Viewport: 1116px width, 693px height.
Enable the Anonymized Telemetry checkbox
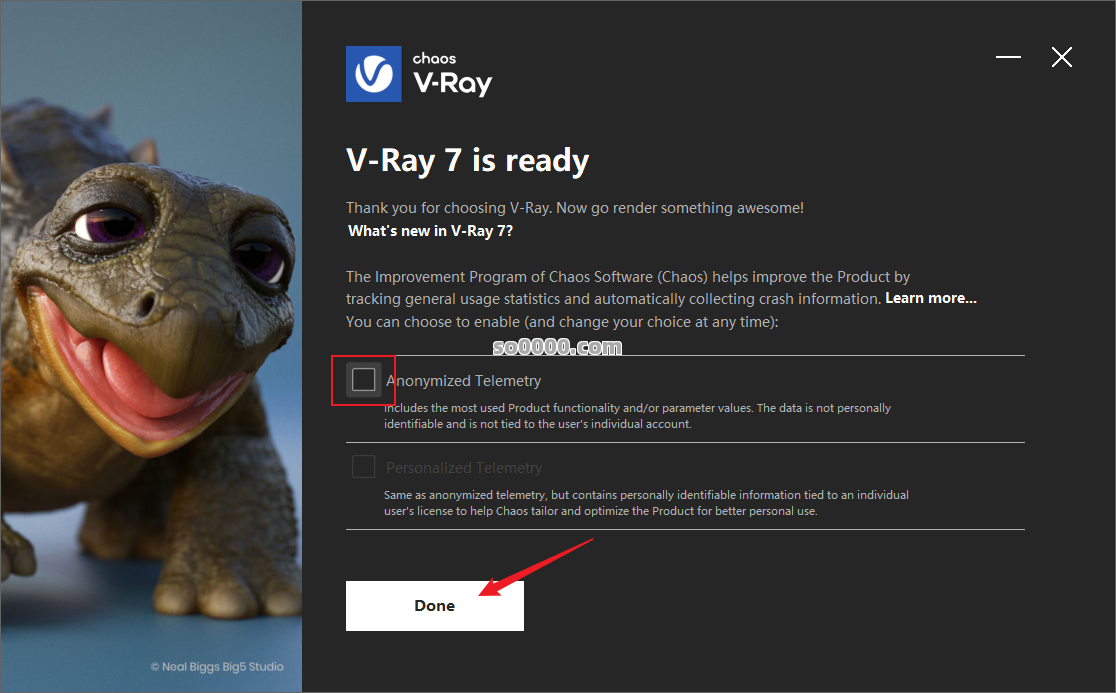tap(364, 379)
